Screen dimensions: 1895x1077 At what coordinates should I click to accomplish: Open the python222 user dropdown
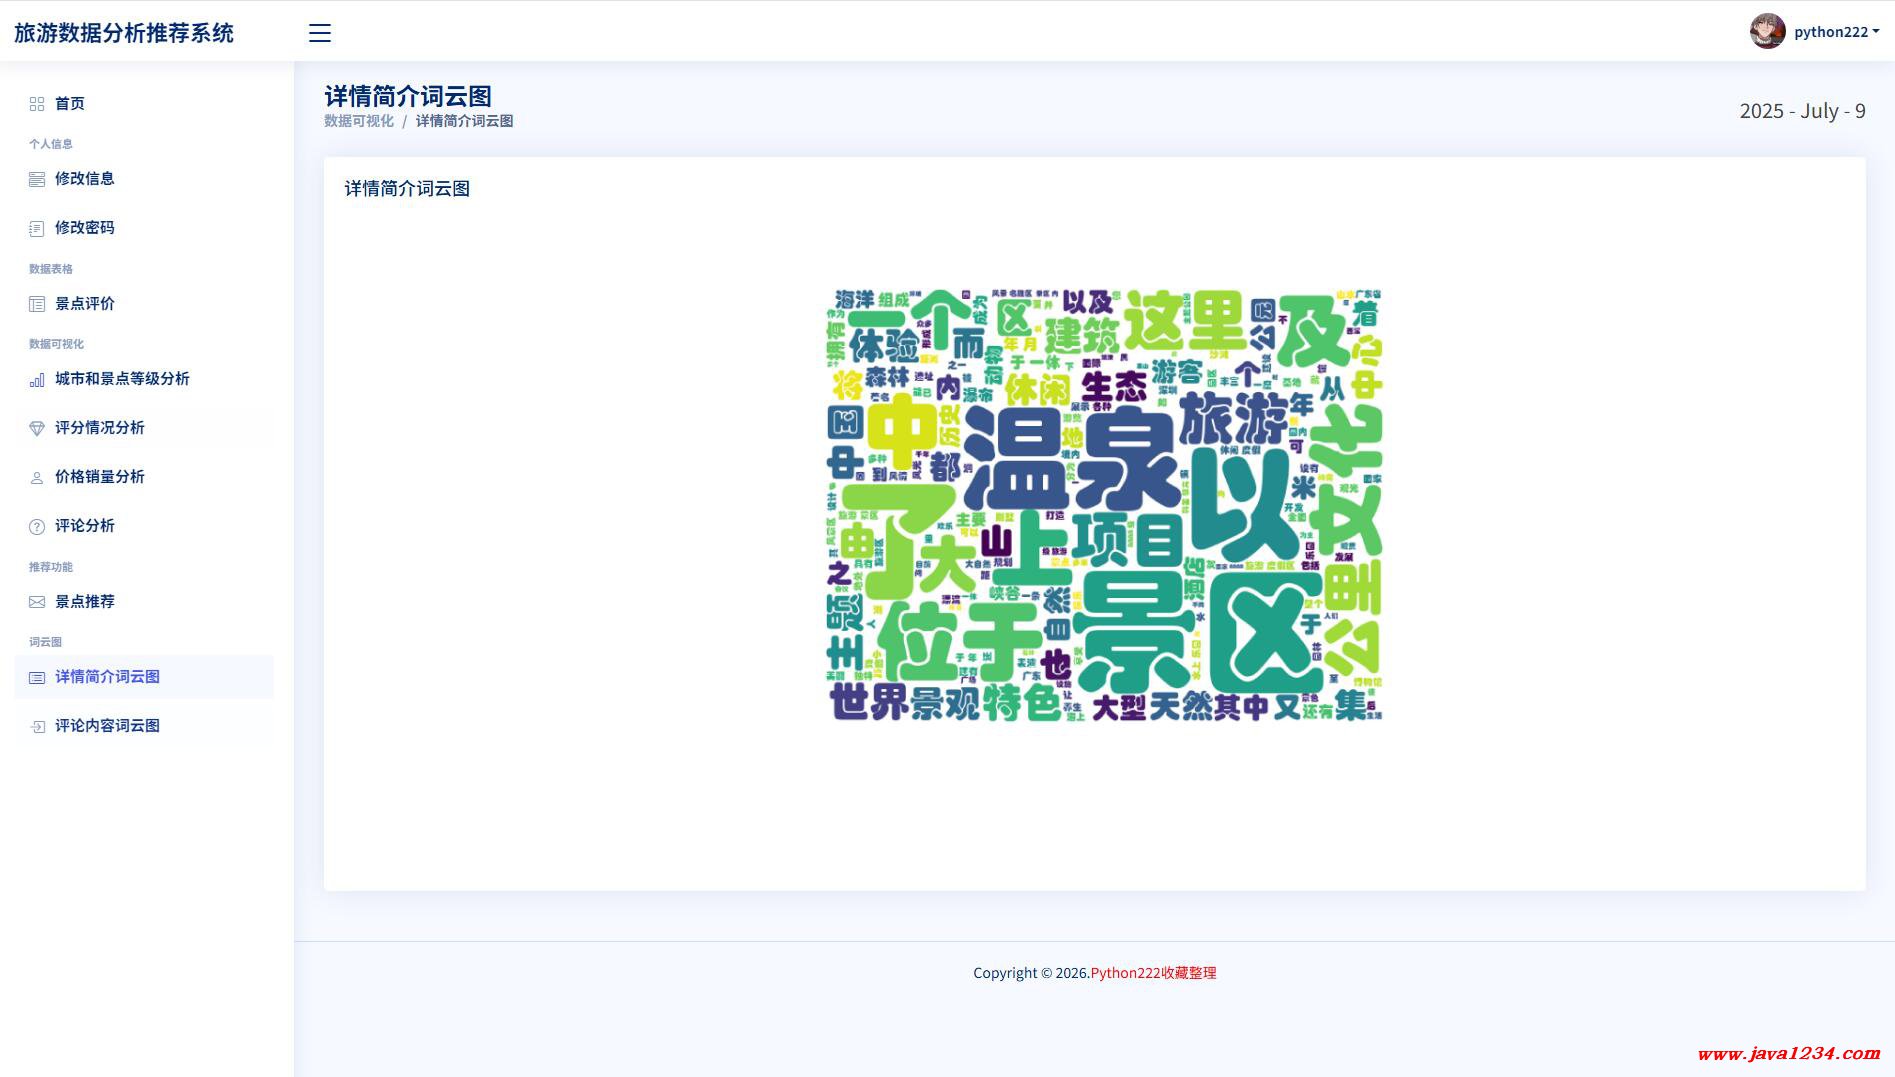tap(1836, 32)
